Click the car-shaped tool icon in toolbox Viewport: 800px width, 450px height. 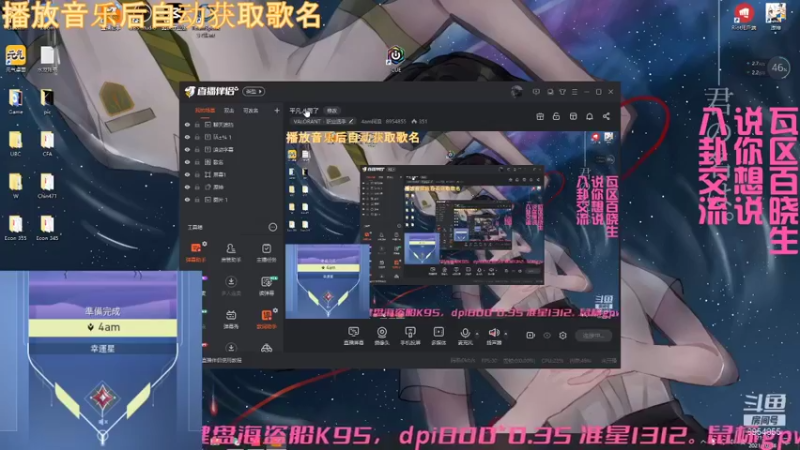266,348
